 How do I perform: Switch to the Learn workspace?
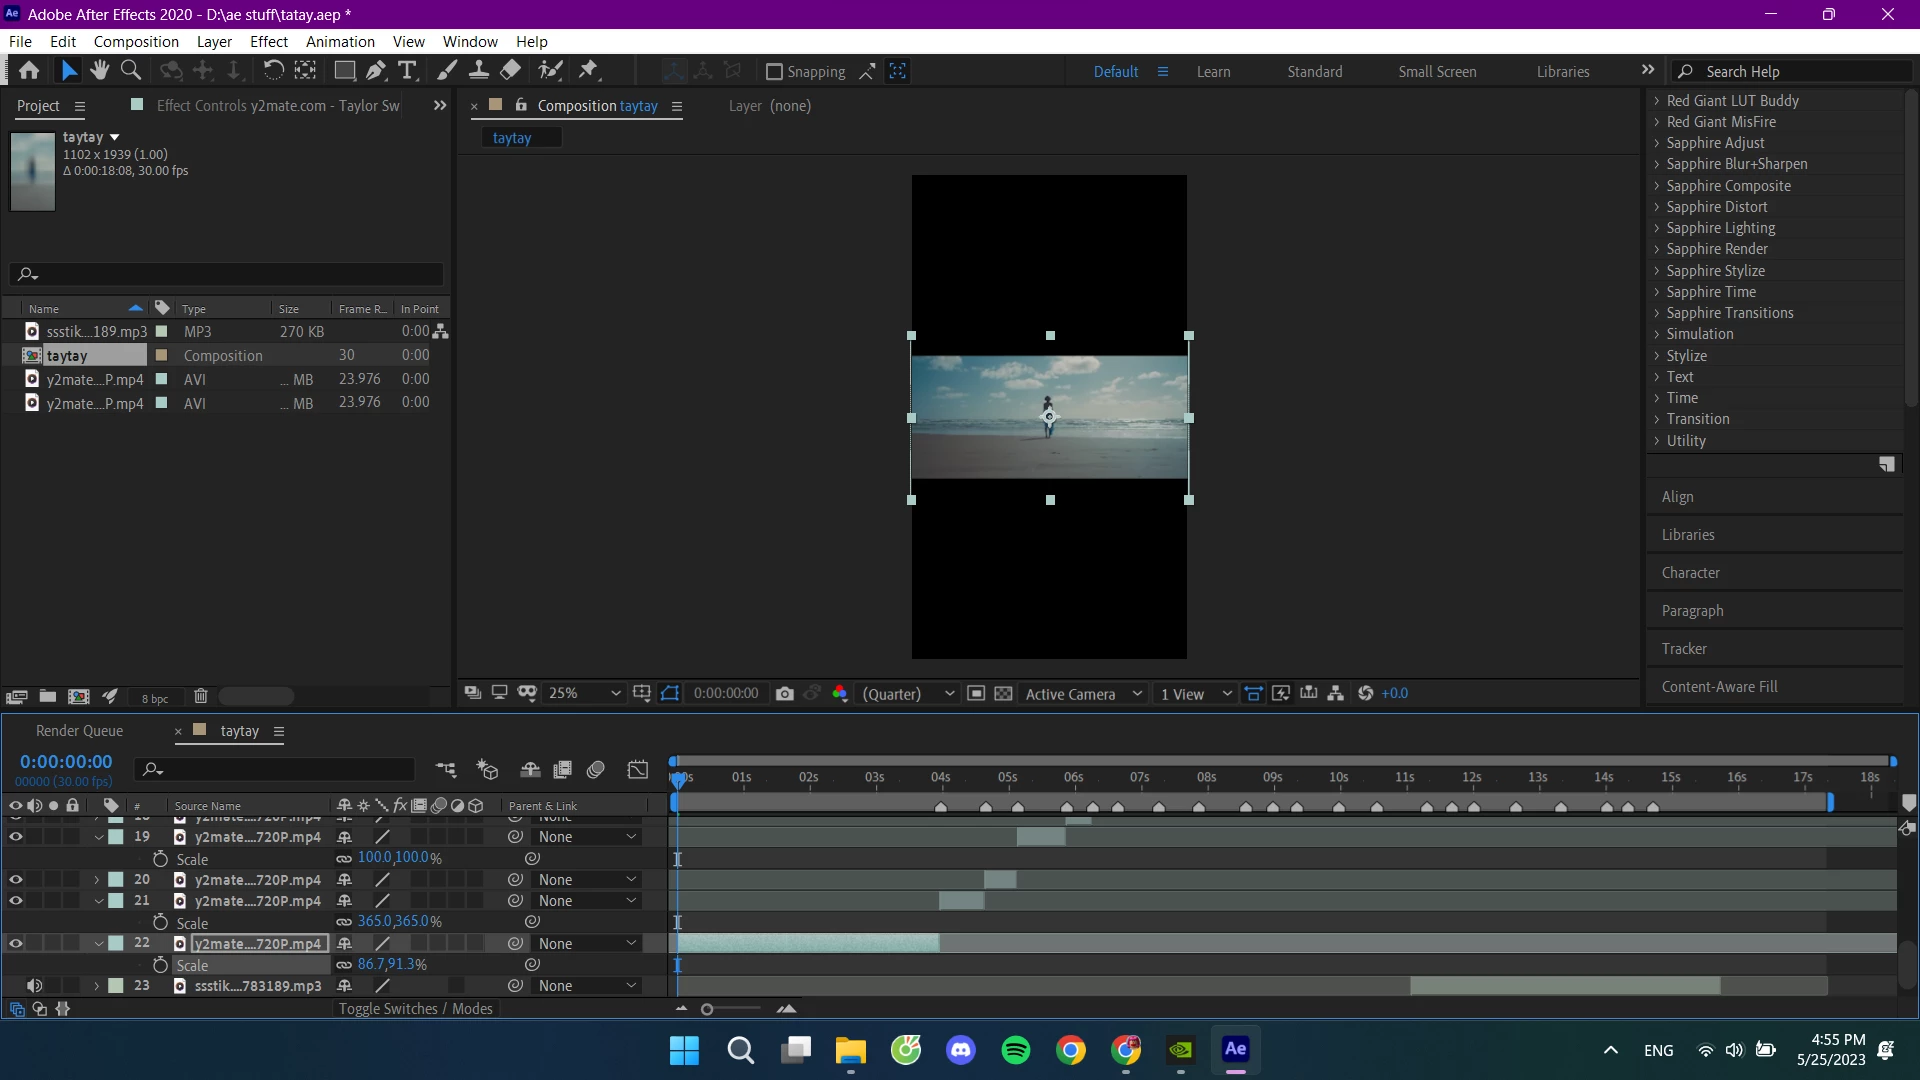1213,72
